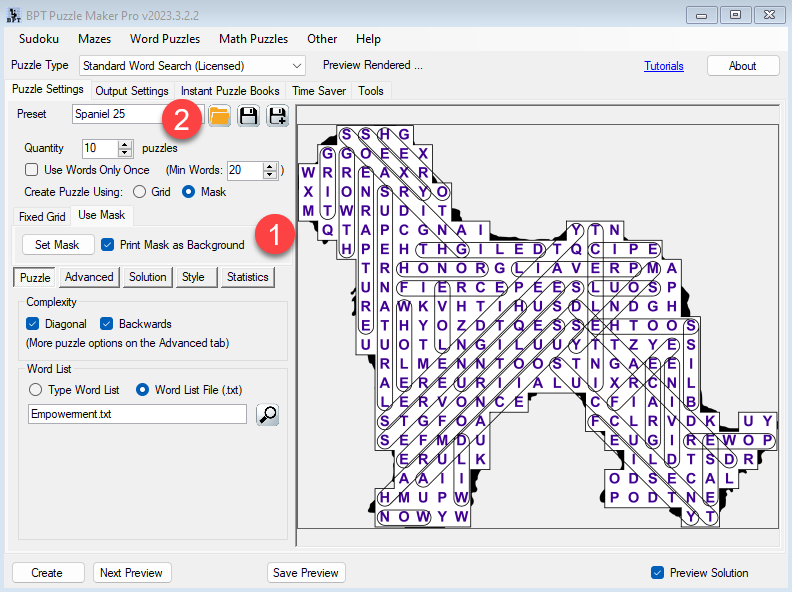Viewport: 792px width, 592px height.
Task: Select the Grid radio option
Action: [139, 192]
